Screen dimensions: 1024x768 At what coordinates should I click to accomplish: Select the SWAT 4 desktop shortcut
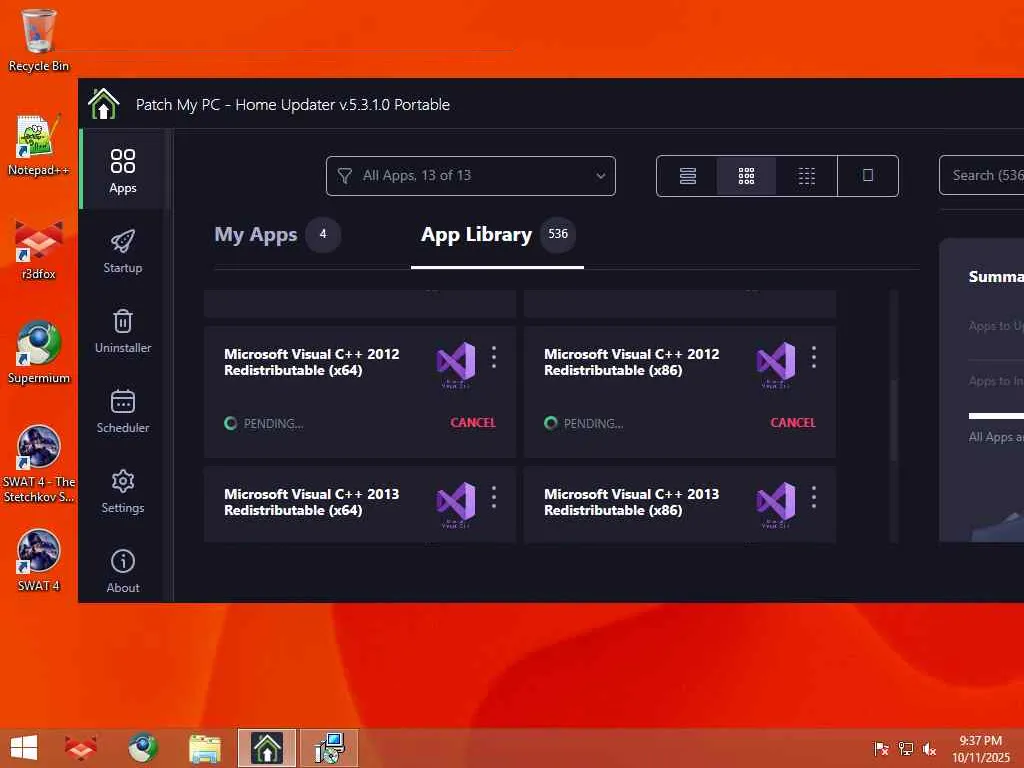pos(39,560)
